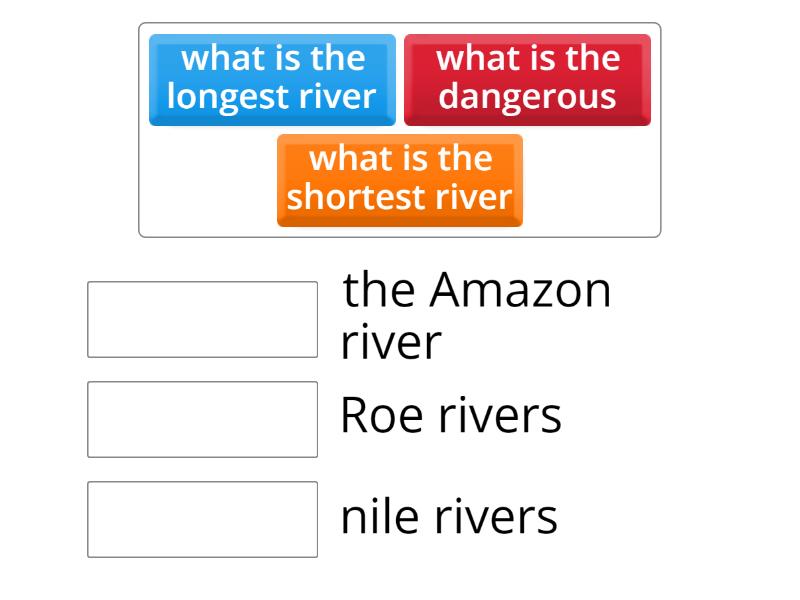Select the orange 'what is the shortest river' tile
The image size is (800, 600).
click(399, 180)
